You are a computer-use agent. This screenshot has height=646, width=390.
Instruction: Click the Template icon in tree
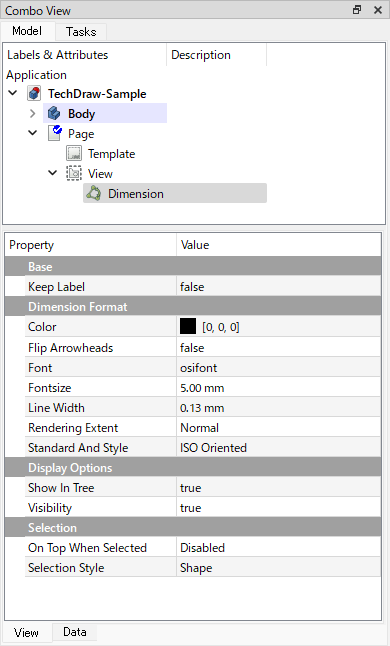click(74, 153)
